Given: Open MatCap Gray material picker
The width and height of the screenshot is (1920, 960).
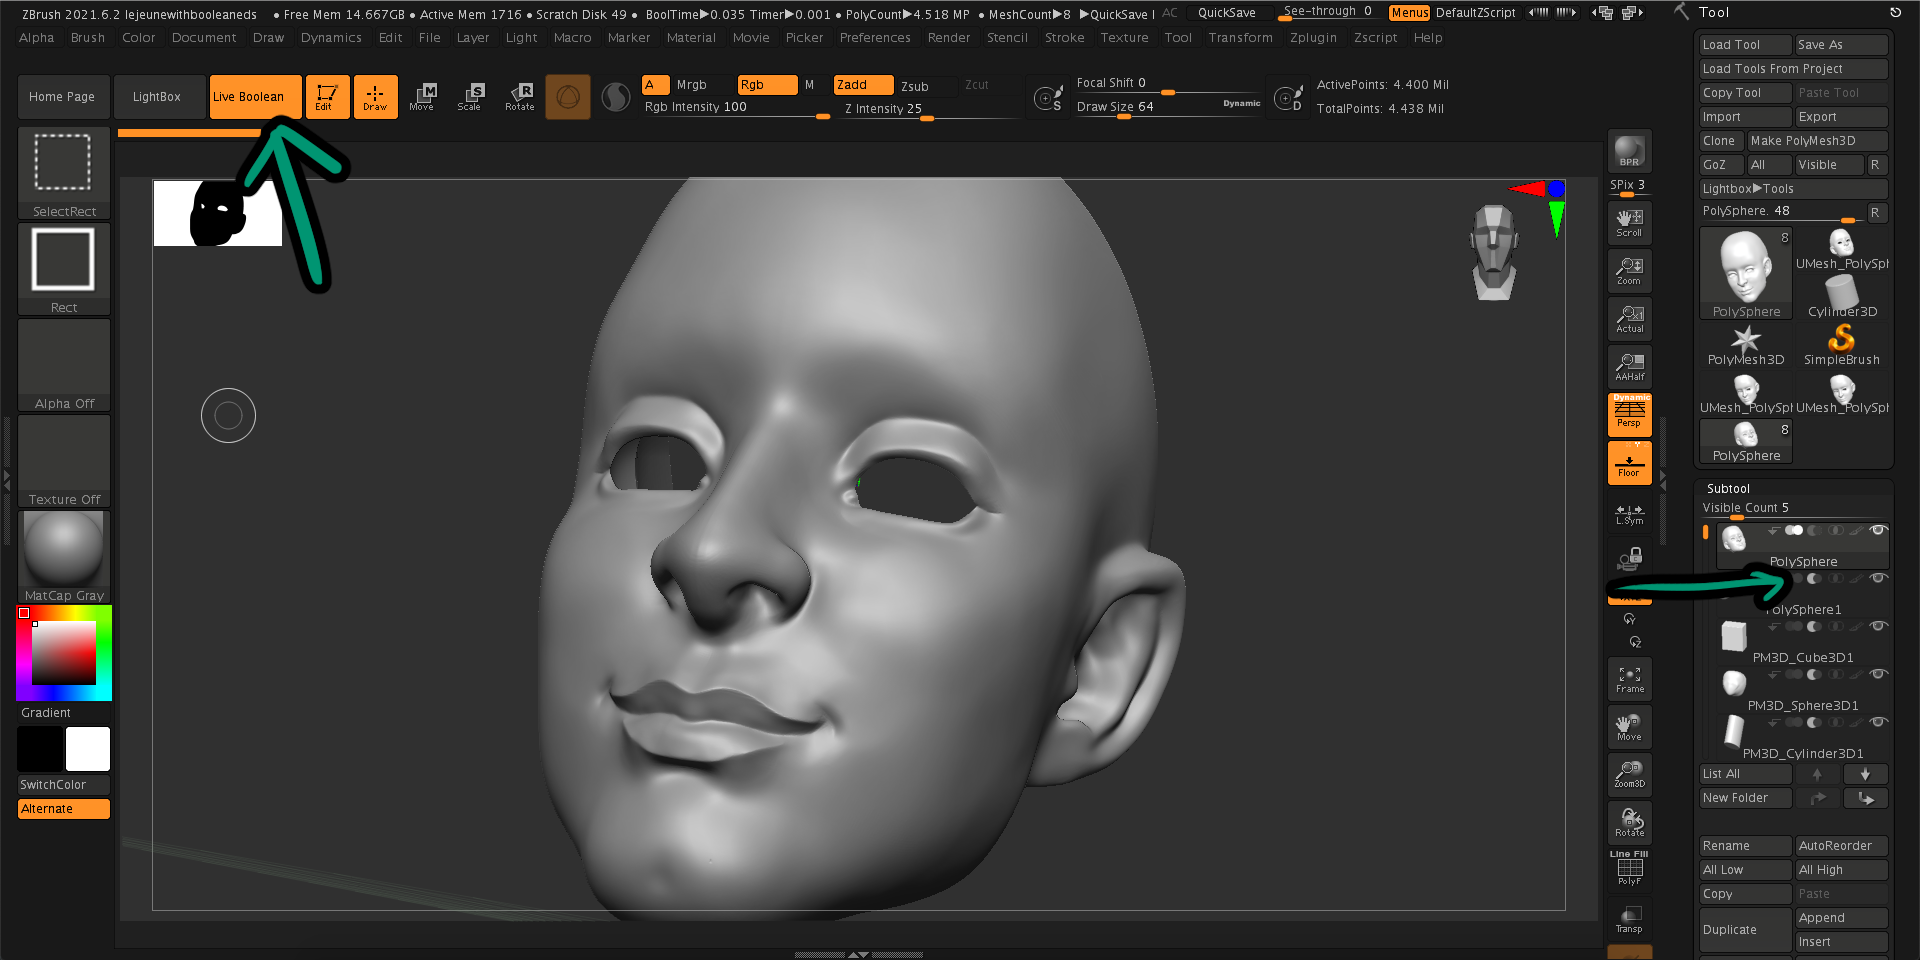Looking at the screenshot, I should coord(64,556).
